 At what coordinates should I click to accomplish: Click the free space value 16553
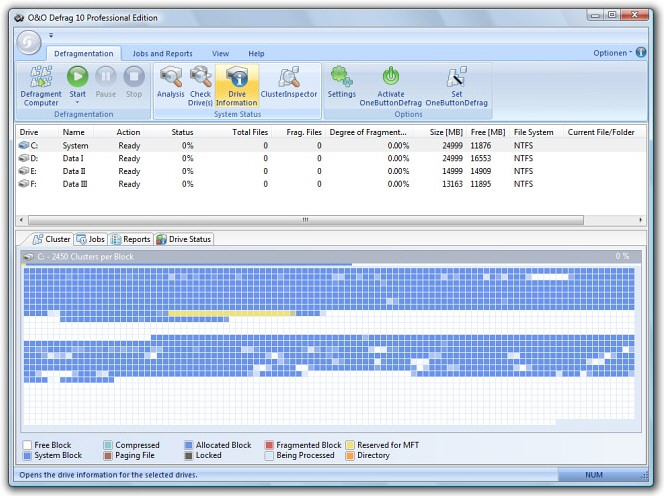click(x=481, y=158)
